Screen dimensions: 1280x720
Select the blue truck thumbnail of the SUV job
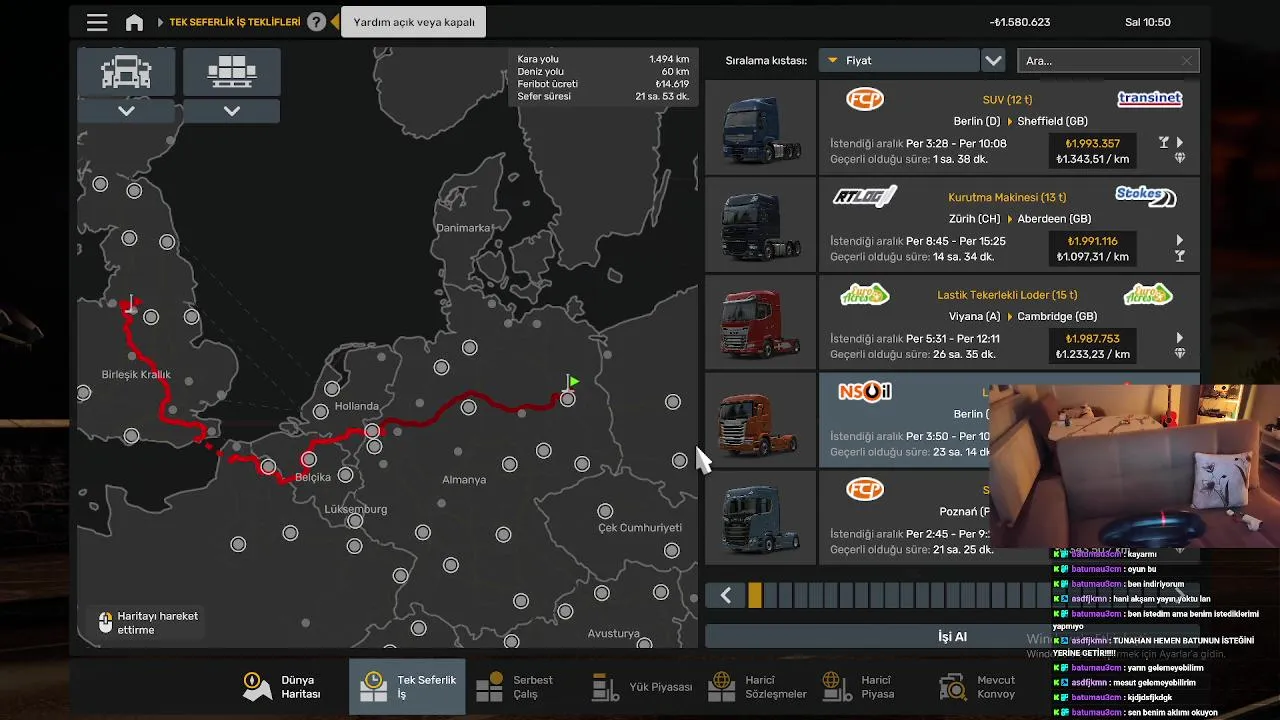coord(760,128)
